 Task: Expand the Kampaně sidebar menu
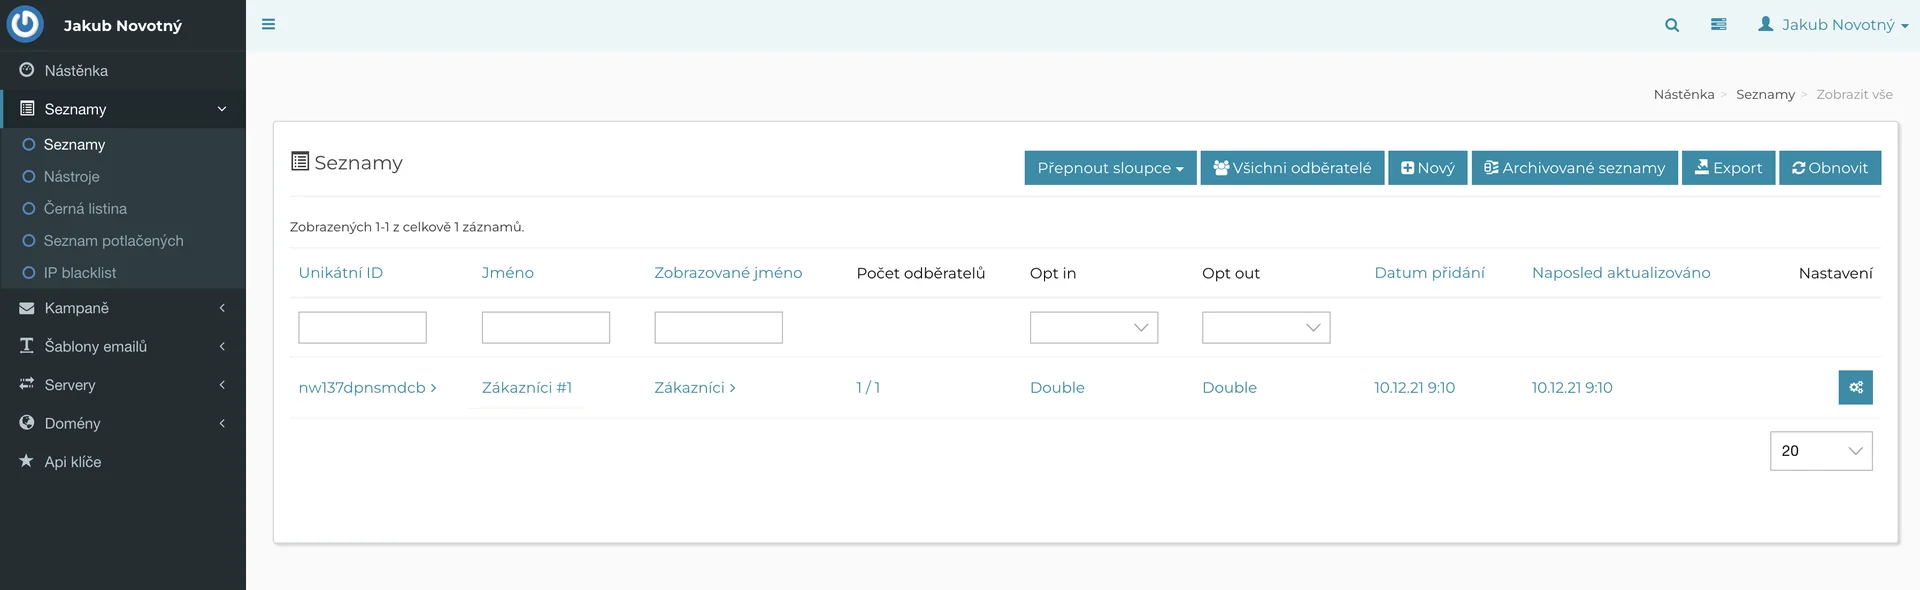tap(76, 308)
